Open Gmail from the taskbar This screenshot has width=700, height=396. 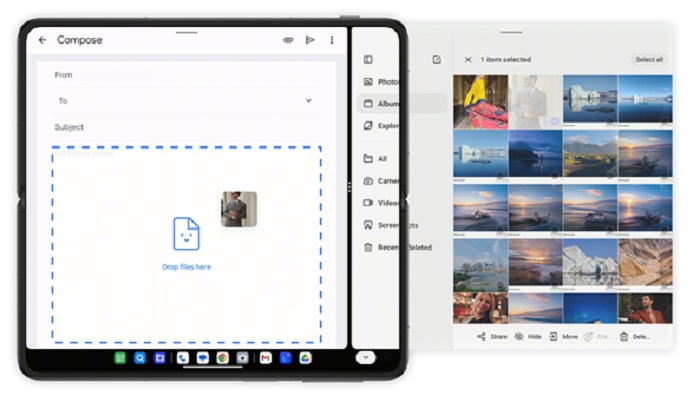coord(266,358)
